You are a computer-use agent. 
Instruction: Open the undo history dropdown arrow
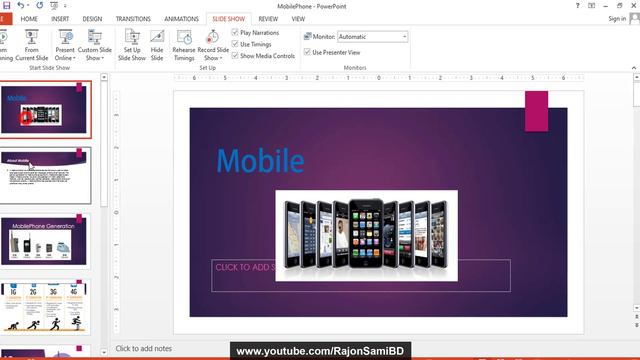pos(28,6)
